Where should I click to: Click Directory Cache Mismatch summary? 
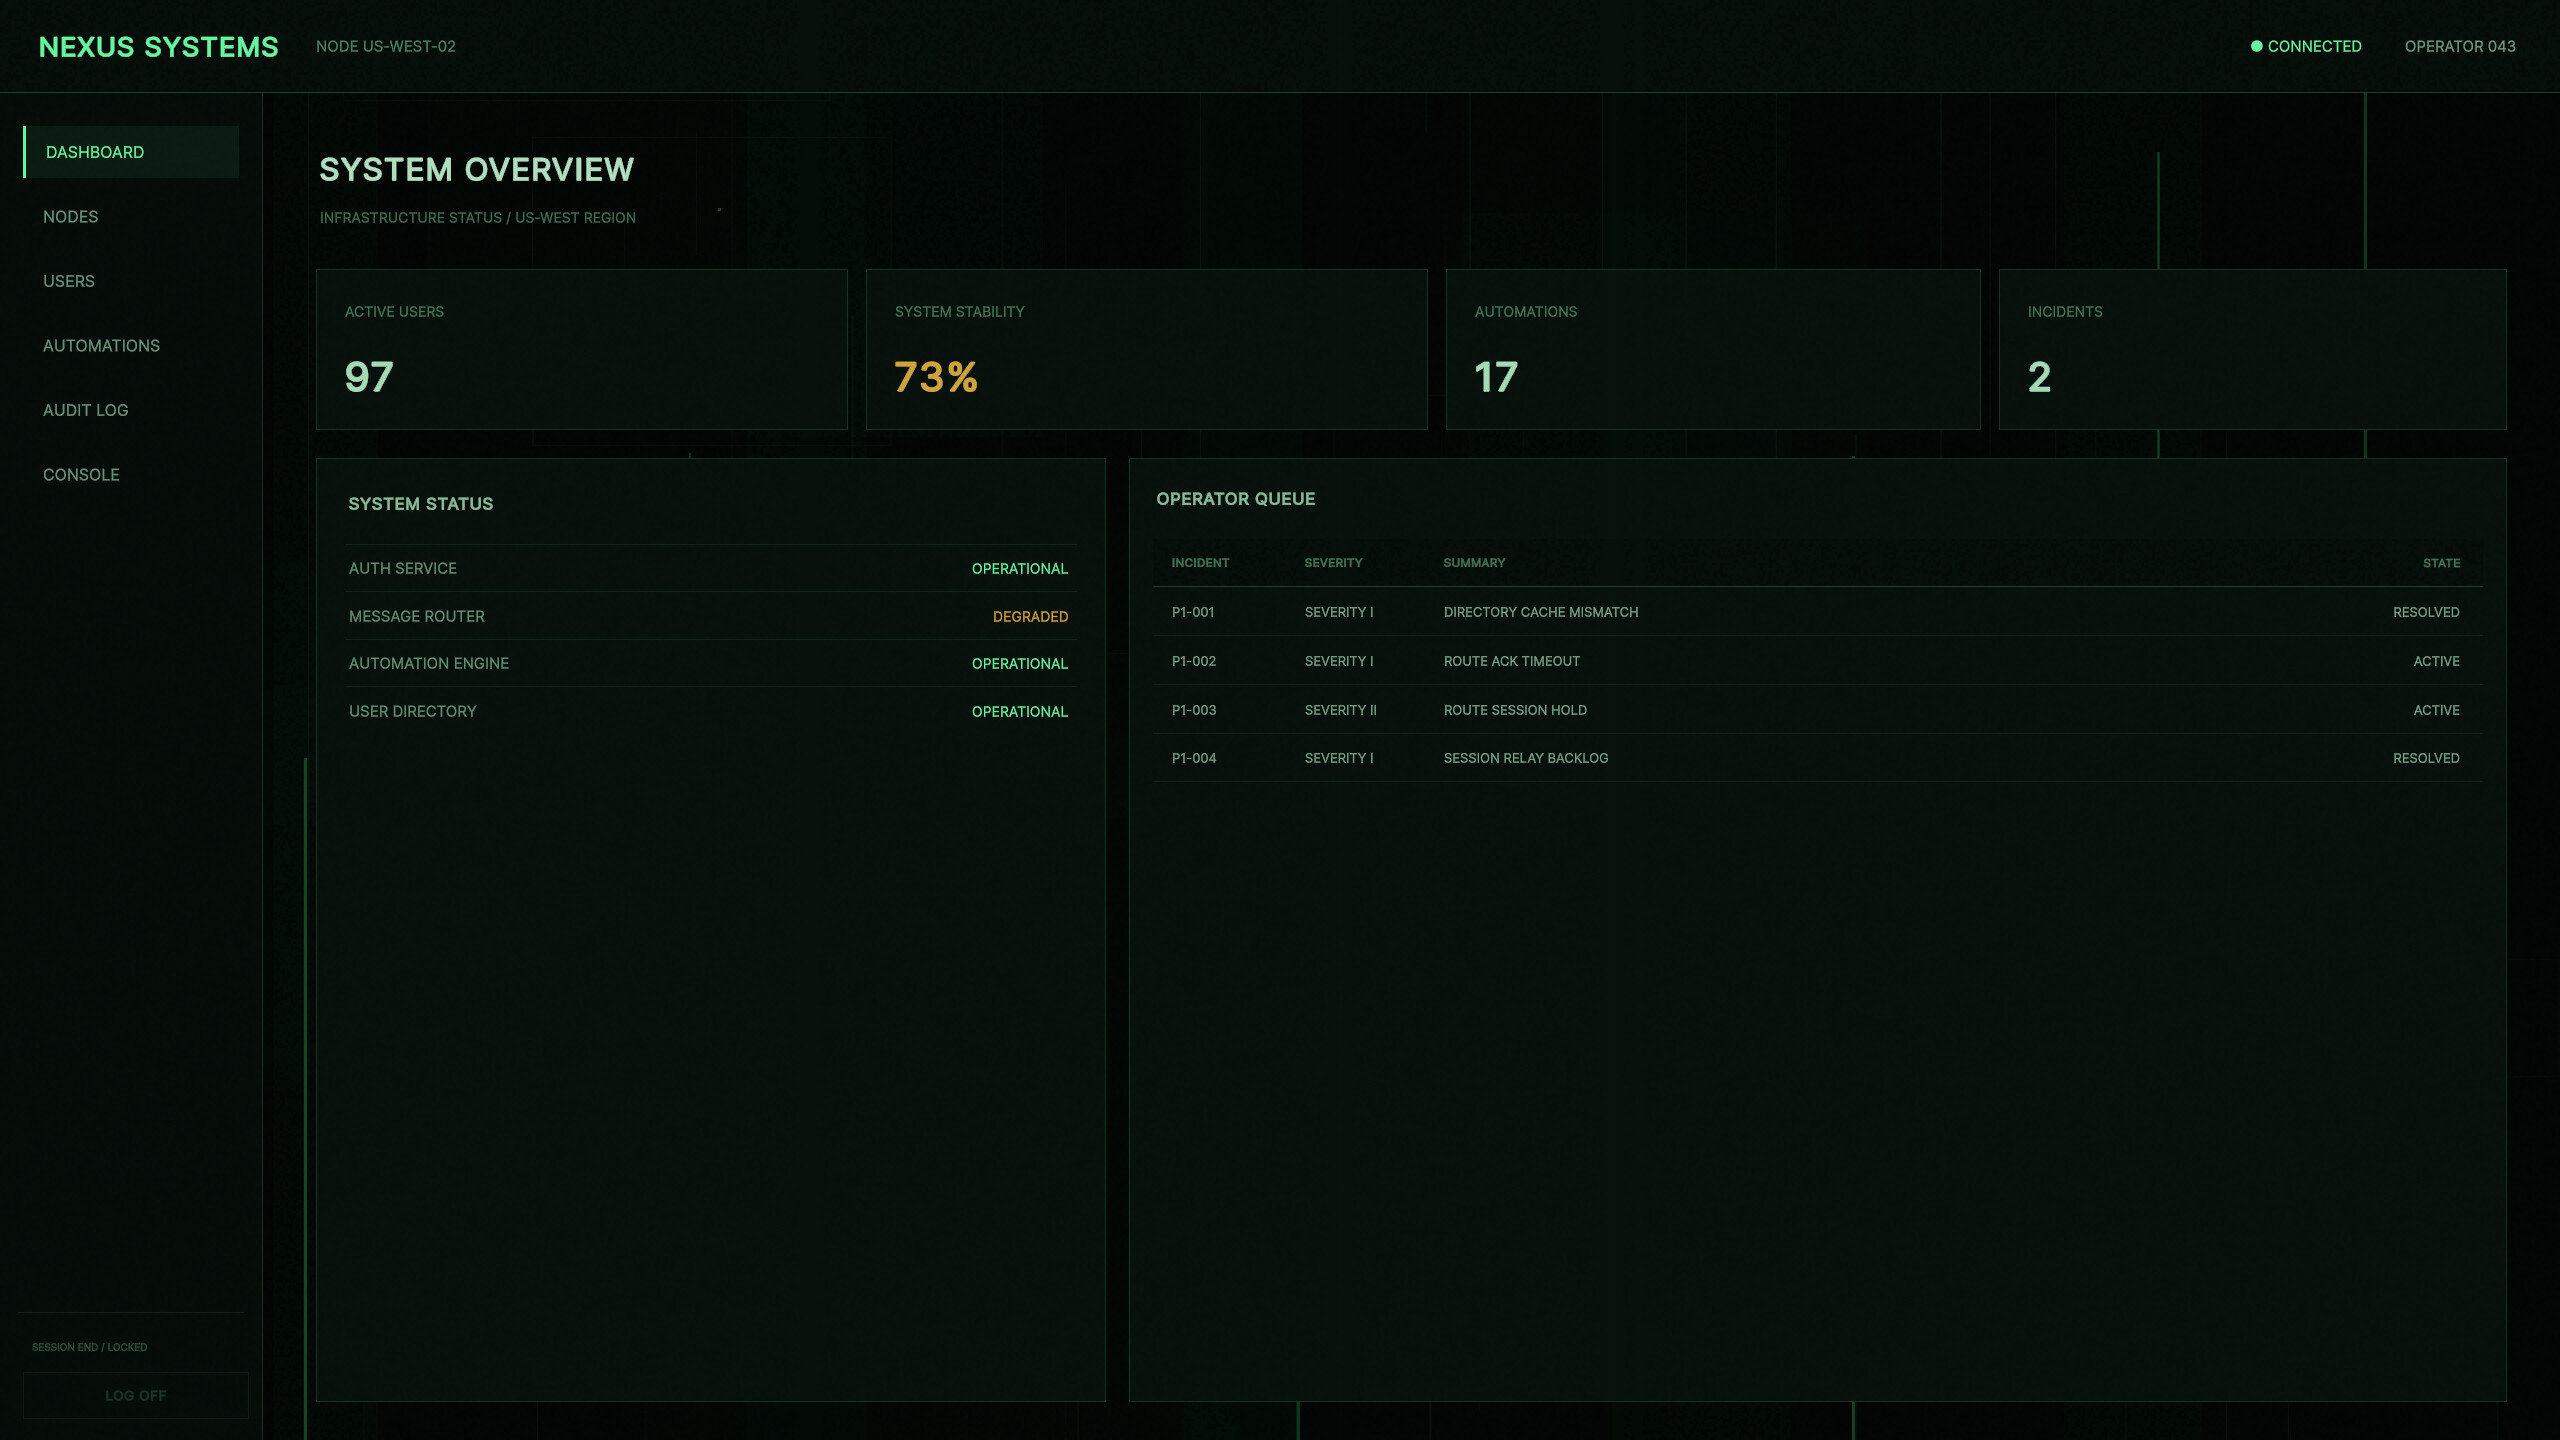click(x=1541, y=612)
